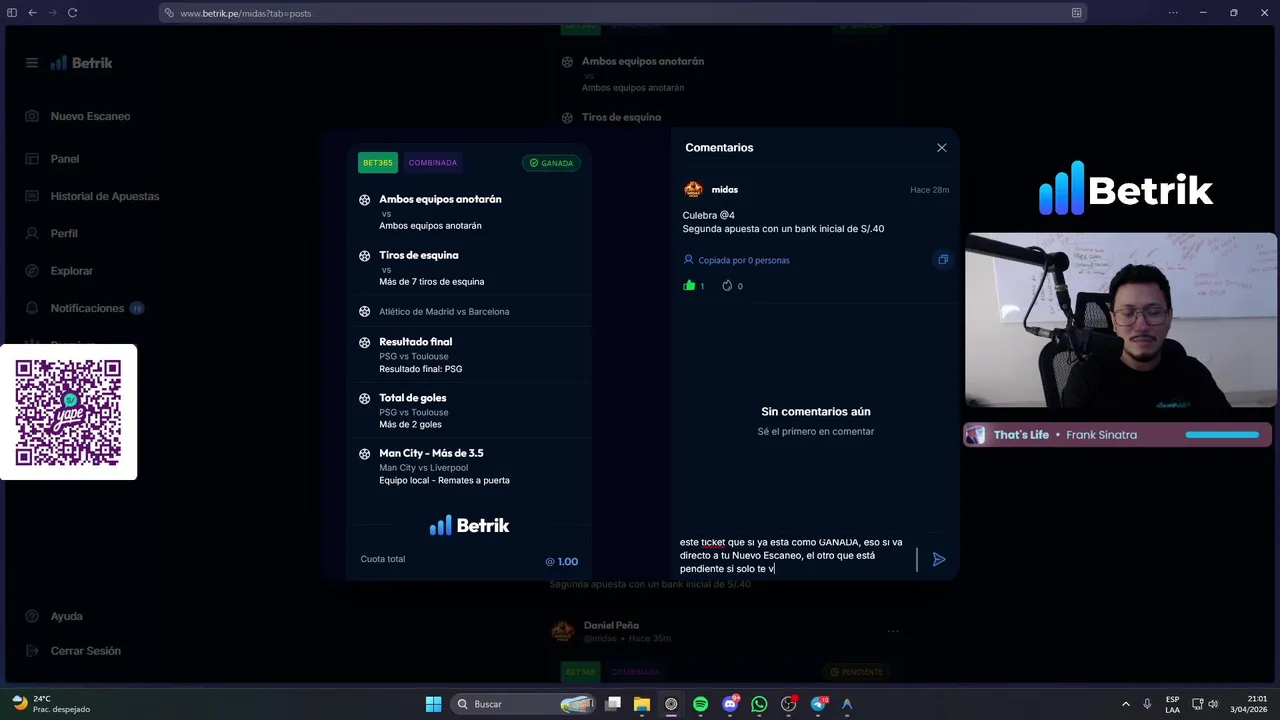Click Cerrar Sesión to log out

86,651
